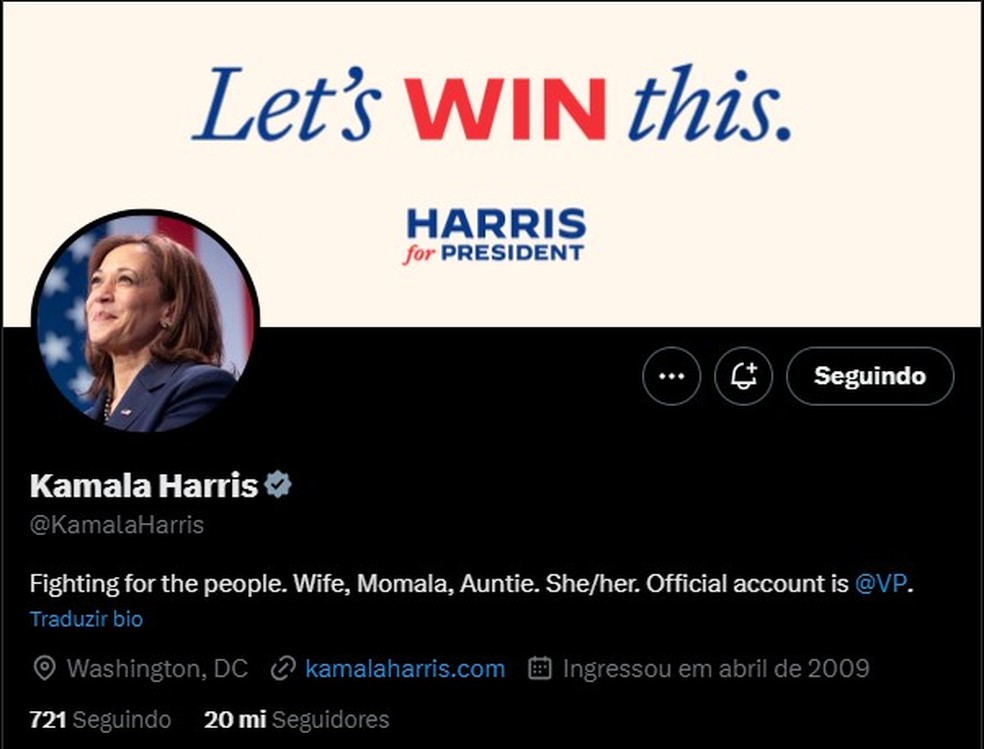
Task: Click the chain link icon beside website
Action: point(283,669)
